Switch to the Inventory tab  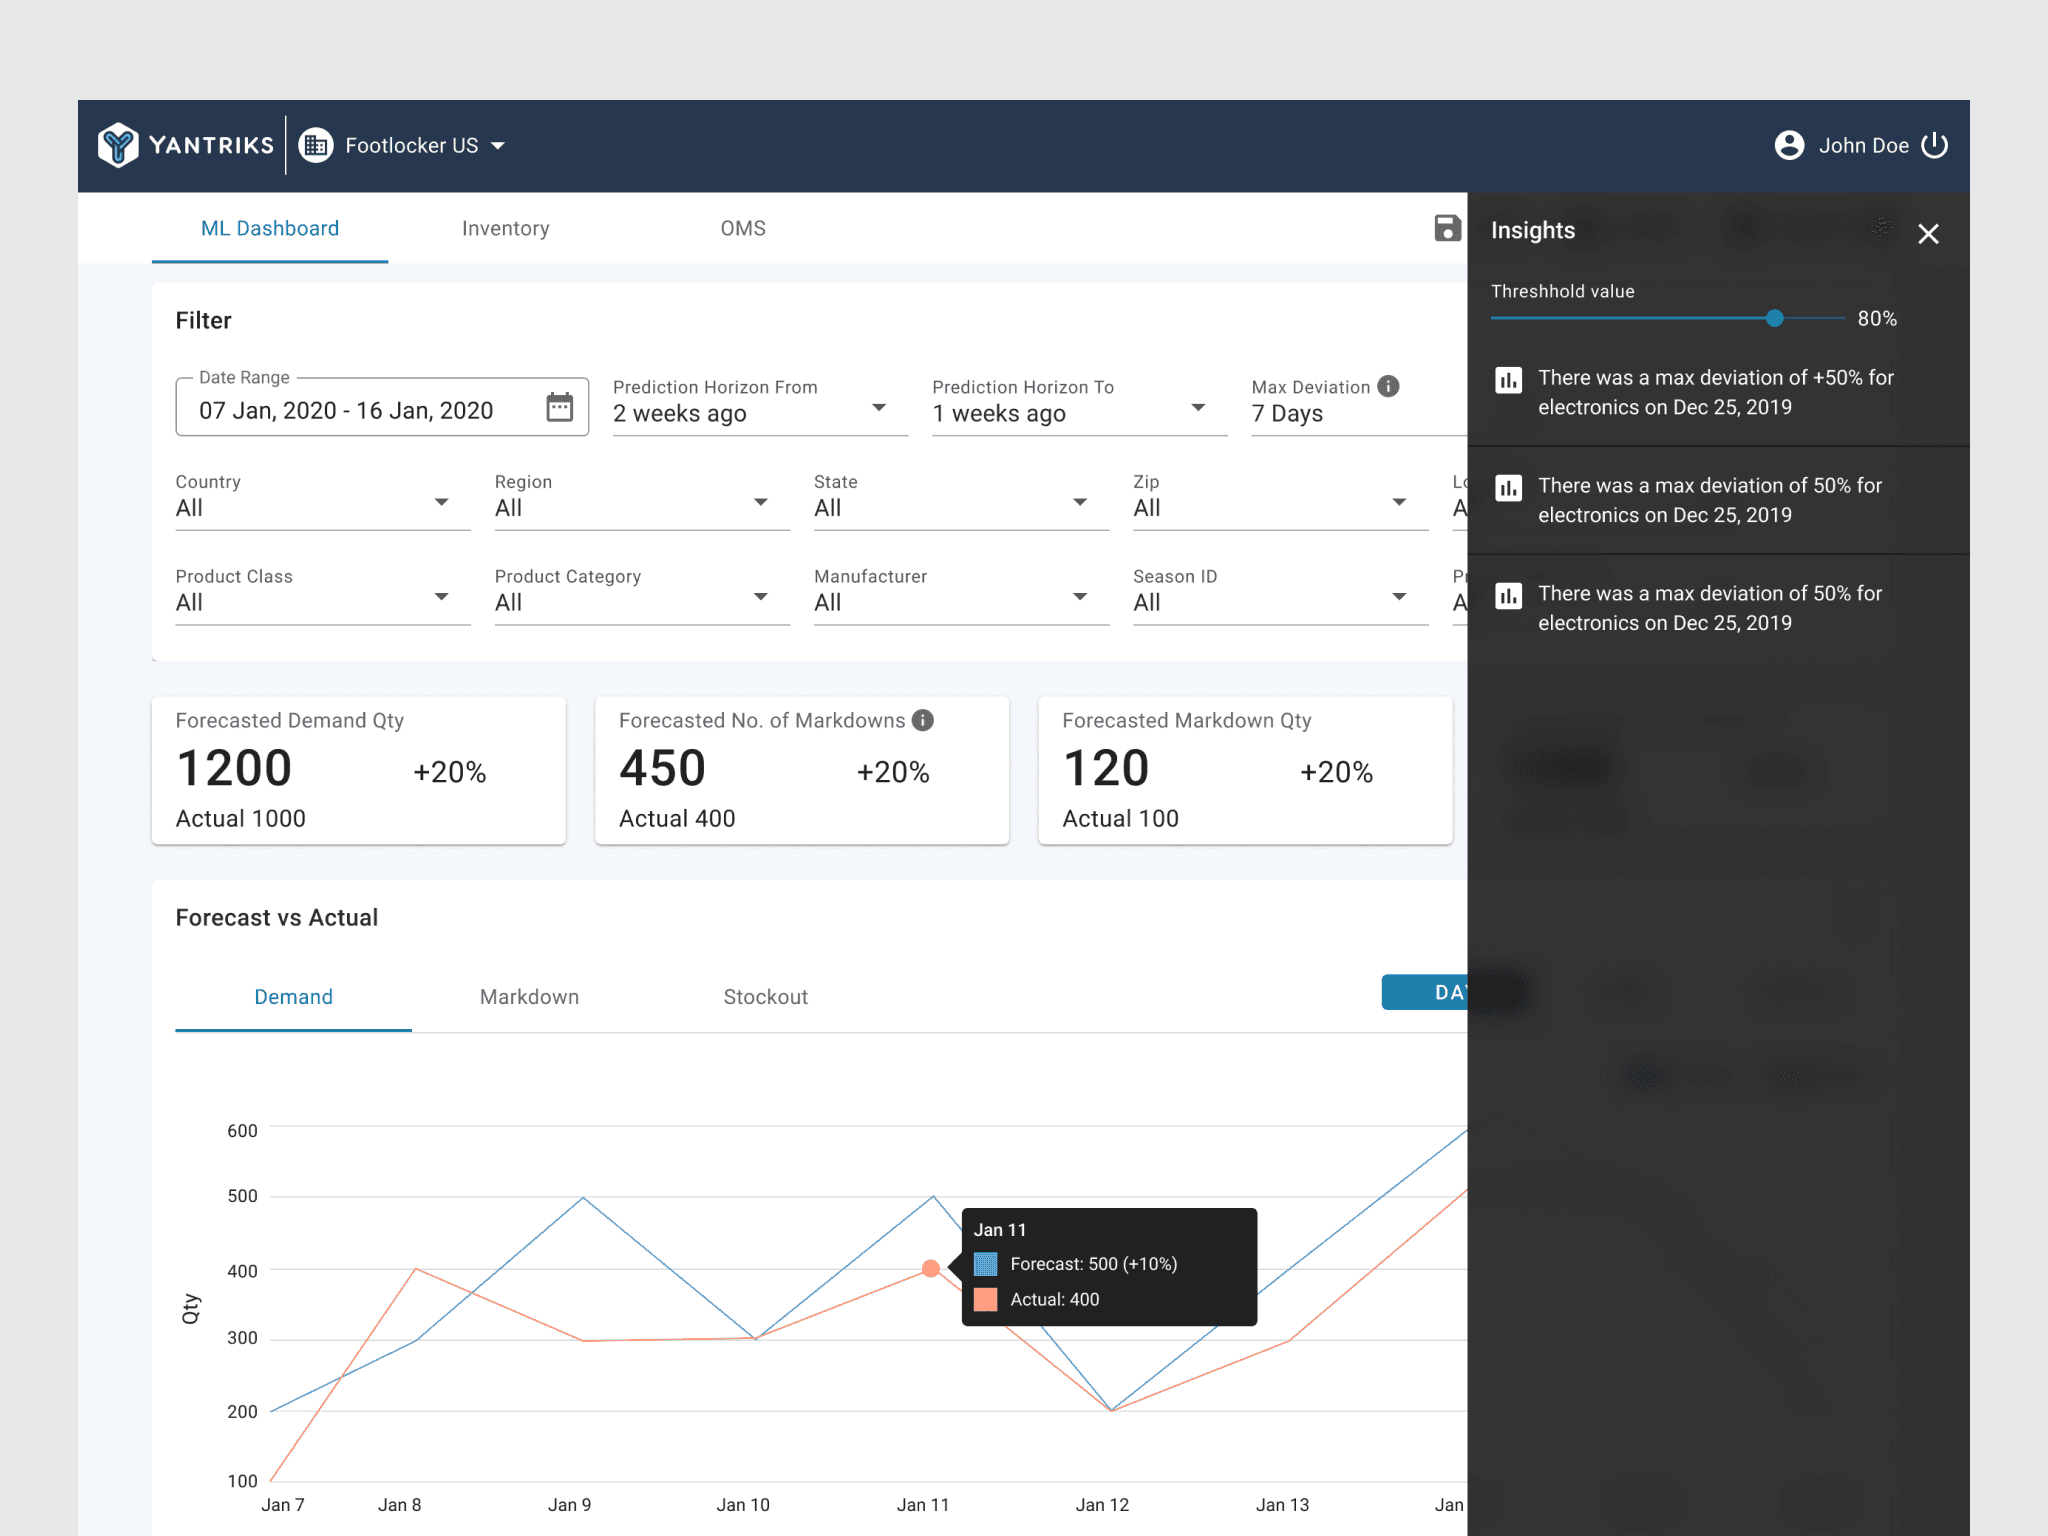(x=505, y=229)
